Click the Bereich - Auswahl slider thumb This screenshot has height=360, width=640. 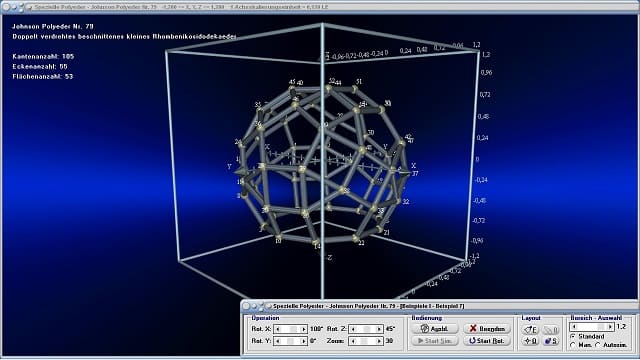[600, 327]
